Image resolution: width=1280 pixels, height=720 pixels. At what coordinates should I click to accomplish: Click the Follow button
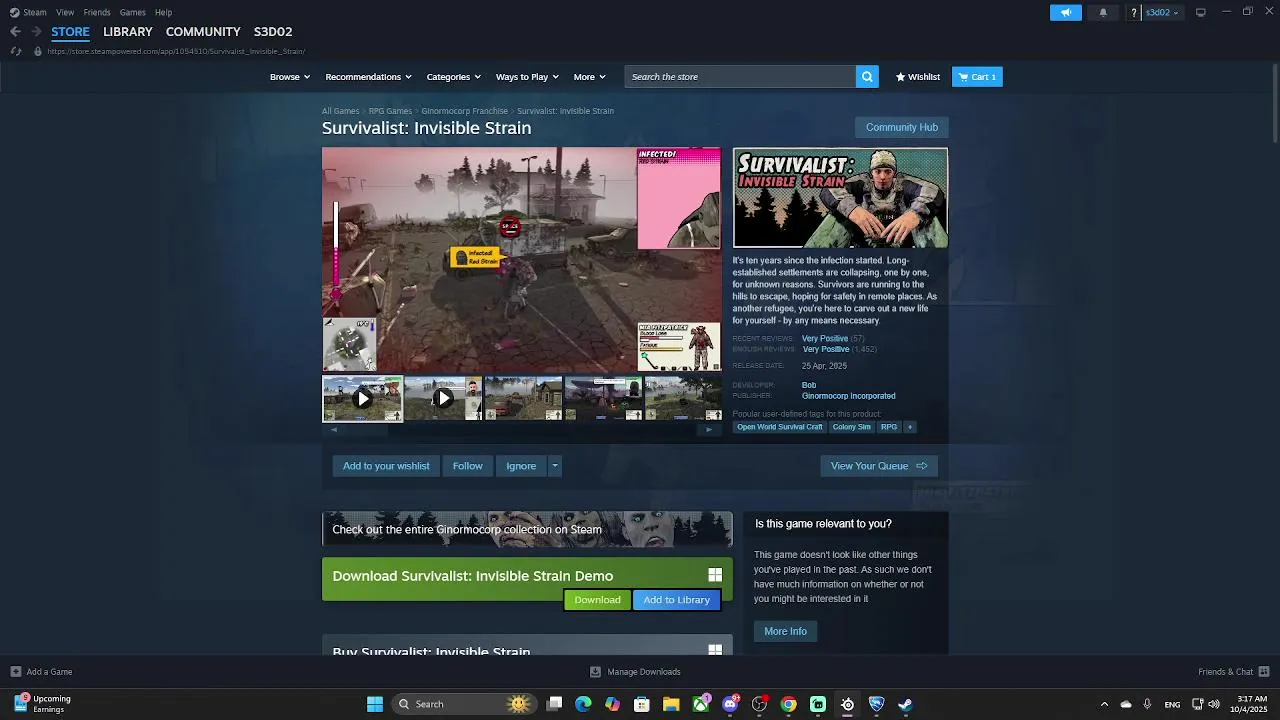click(x=467, y=466)
